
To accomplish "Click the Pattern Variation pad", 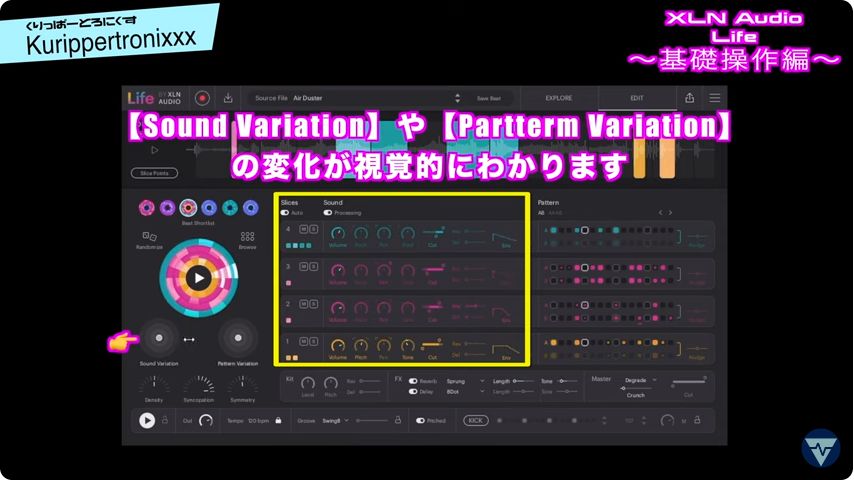I will [238, 338].
